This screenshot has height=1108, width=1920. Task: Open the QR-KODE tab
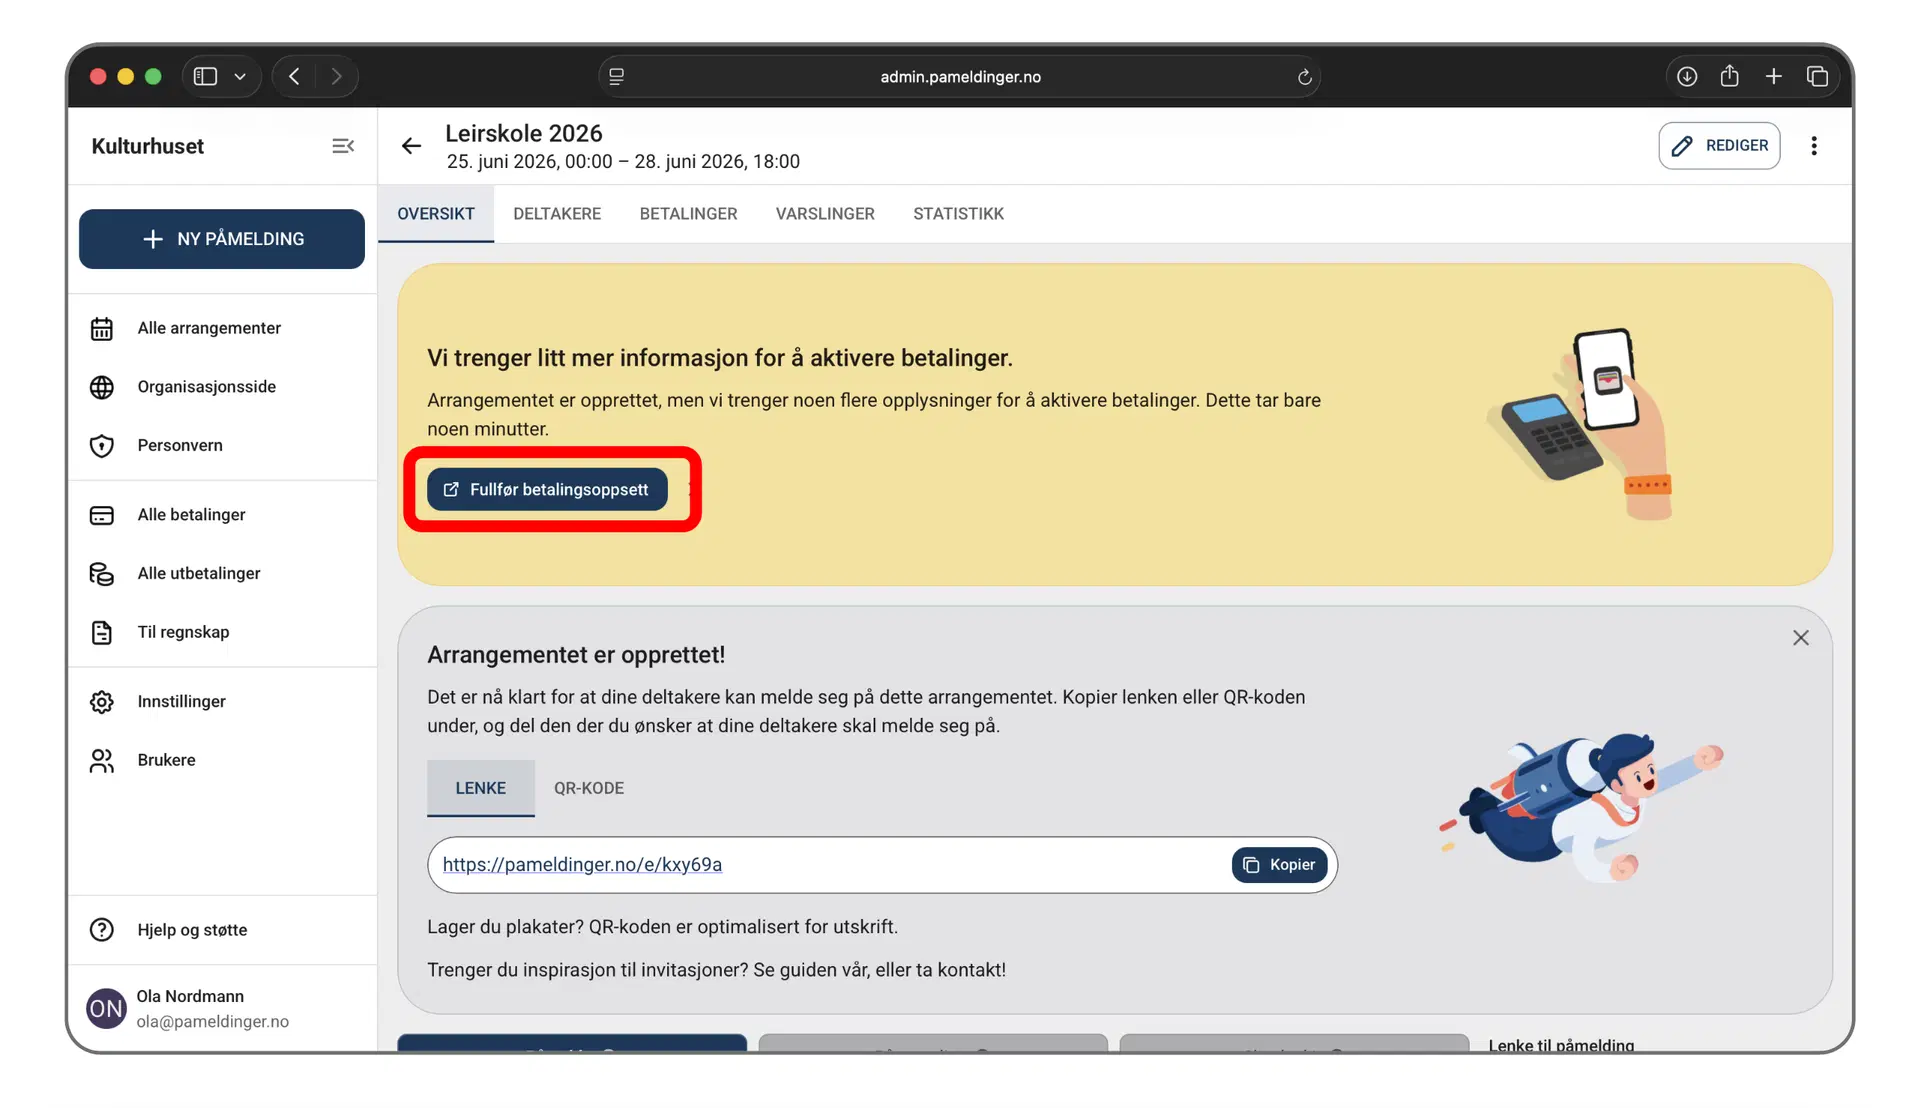[588, 788]
